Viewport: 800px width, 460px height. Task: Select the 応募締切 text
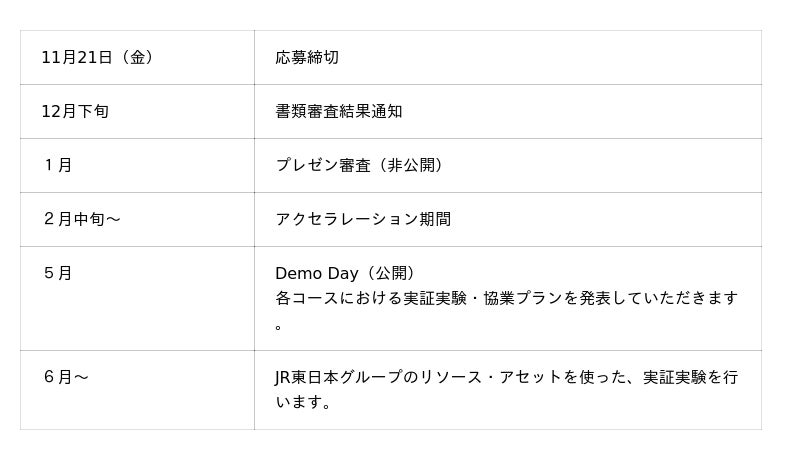click(307, 57)
